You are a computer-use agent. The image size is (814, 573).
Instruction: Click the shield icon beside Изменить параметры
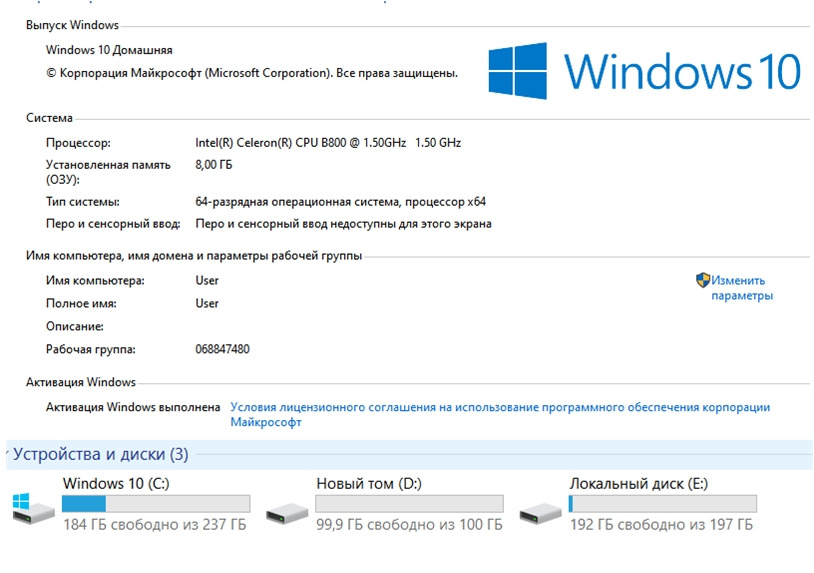point(702,281)
